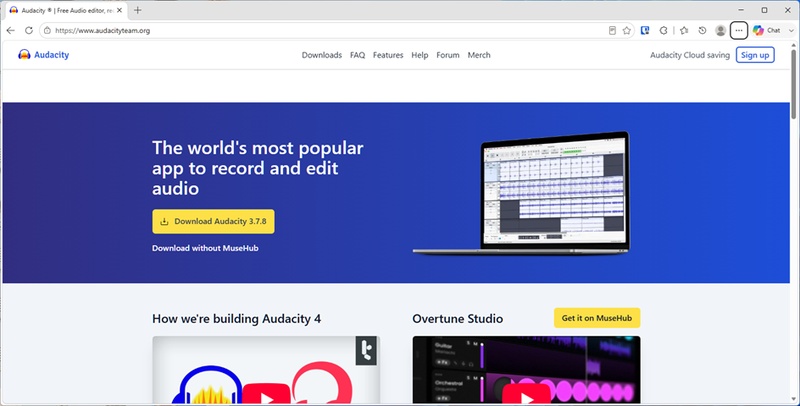Click Download Audacity 3.7.8 button
Image resolution: width=800 pixels, height=406 pixels.
tap(213, 221)
